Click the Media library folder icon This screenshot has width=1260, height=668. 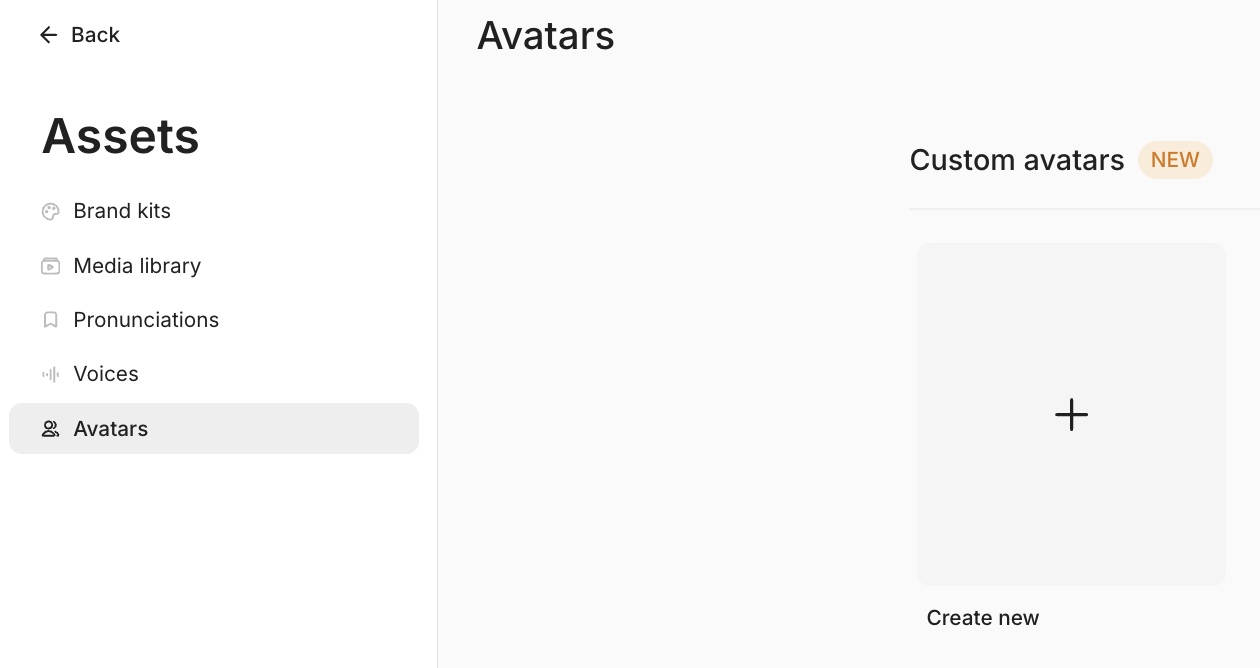pyautogui.click(x=50, y=266)
